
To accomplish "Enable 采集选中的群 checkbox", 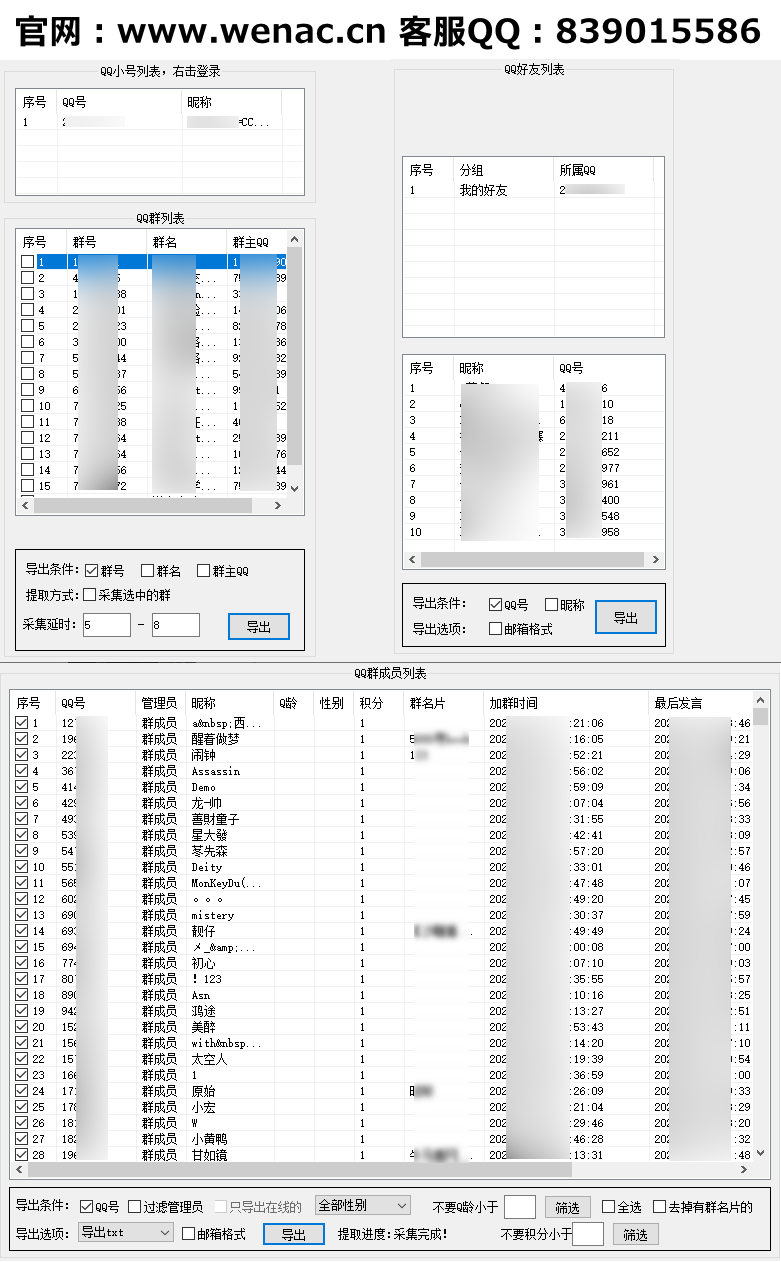I will [90, 595].
